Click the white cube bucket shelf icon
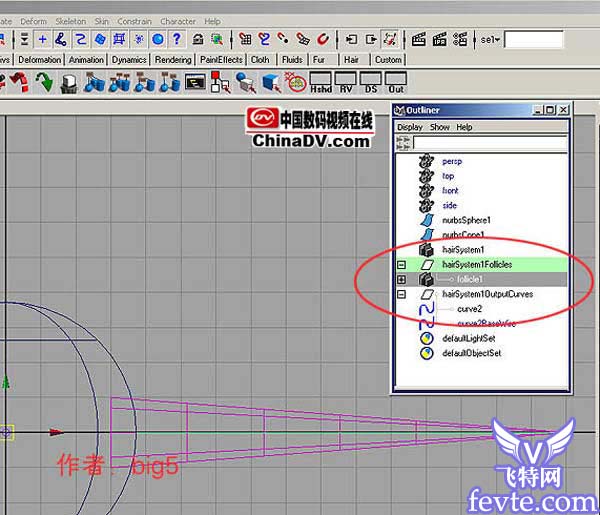Viewport: 600px width, 515px height. pyautogui.click(x=69, y=83)
